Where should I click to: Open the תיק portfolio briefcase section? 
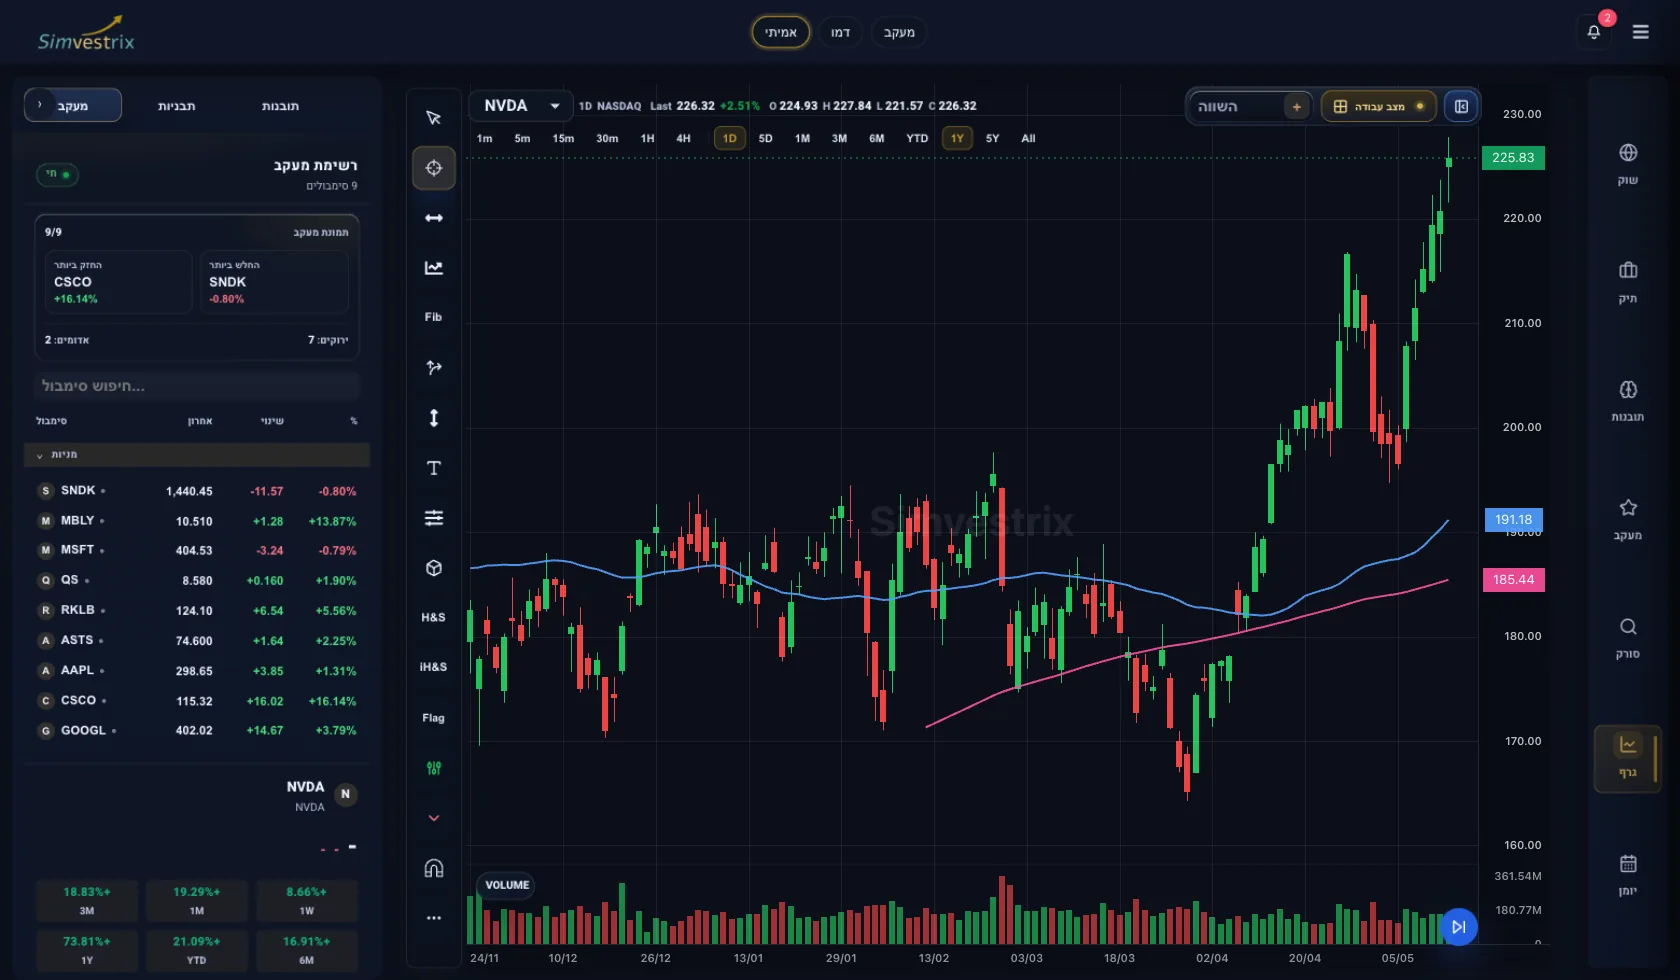1628,282
